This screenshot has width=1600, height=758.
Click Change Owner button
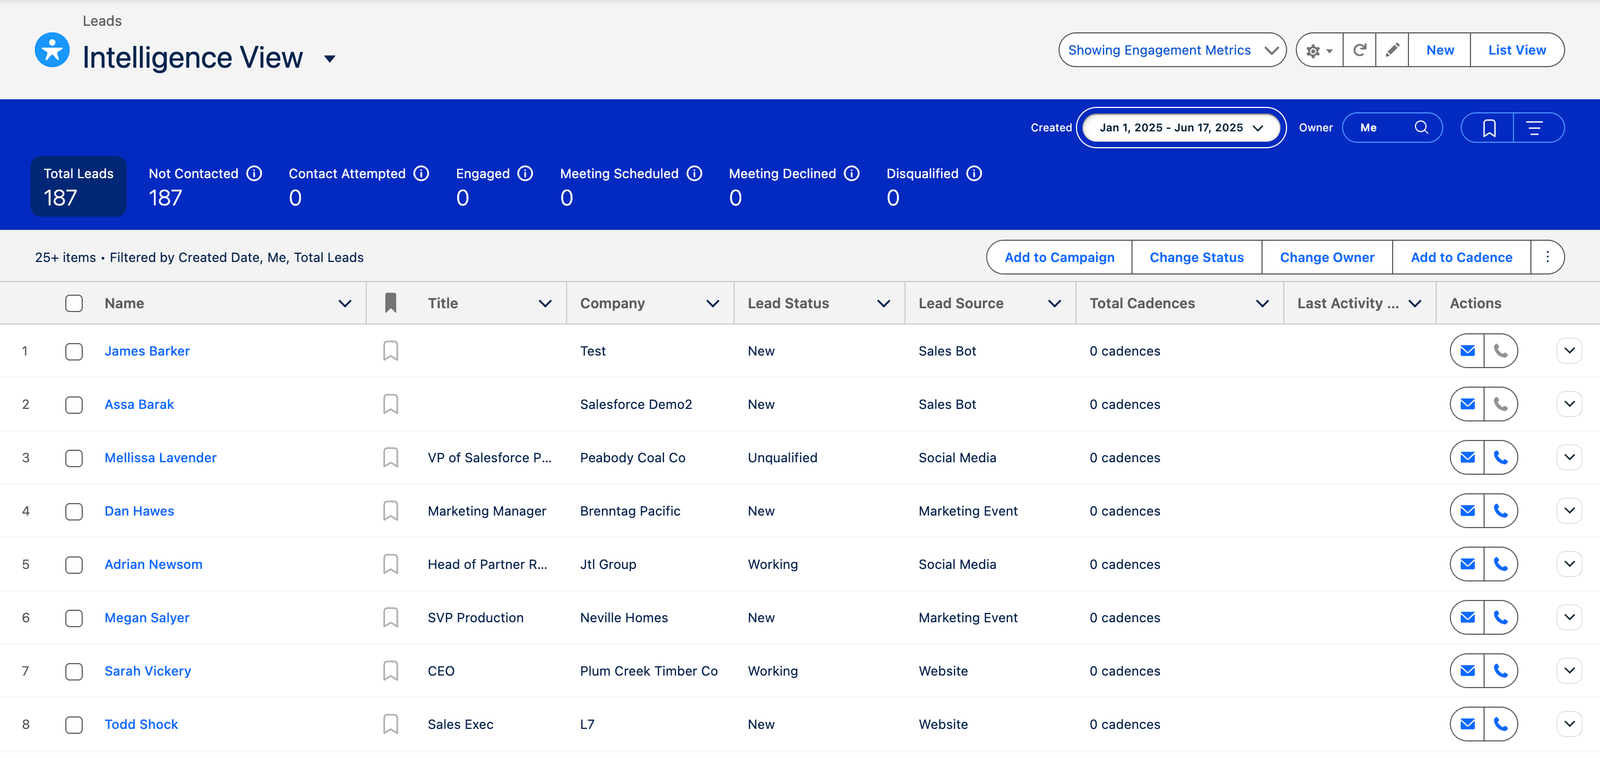1327,257
